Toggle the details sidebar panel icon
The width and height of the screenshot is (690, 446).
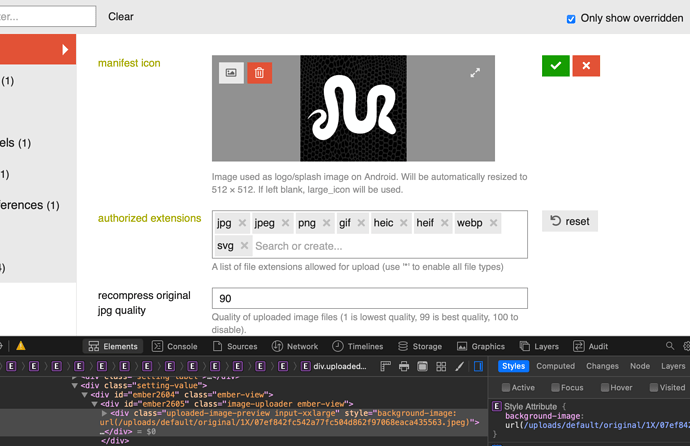(x=478, y=366)
